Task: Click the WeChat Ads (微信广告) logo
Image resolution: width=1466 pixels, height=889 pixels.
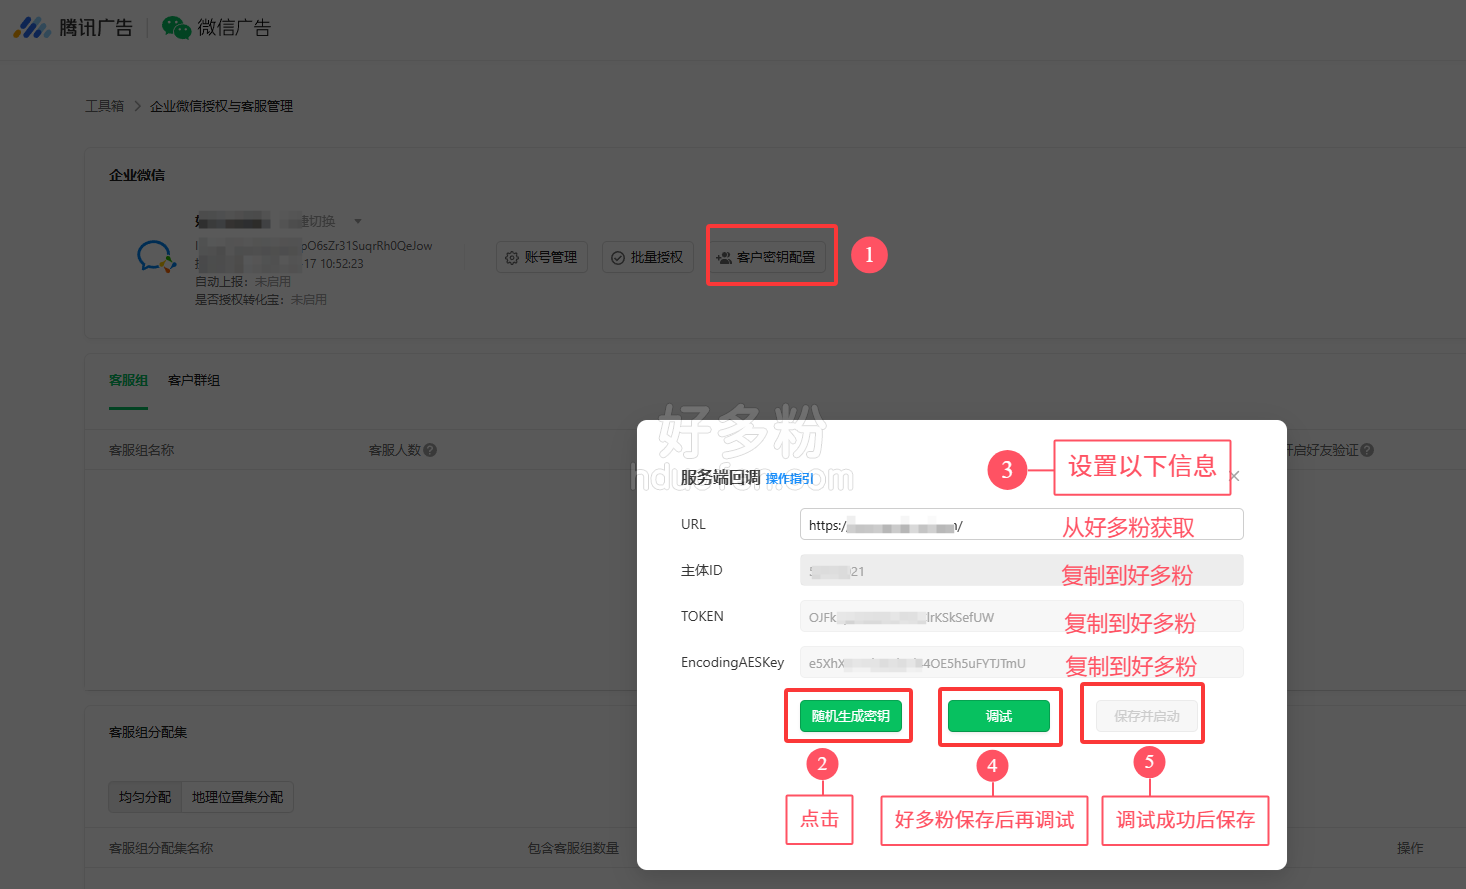Action: tap(217, 28)
